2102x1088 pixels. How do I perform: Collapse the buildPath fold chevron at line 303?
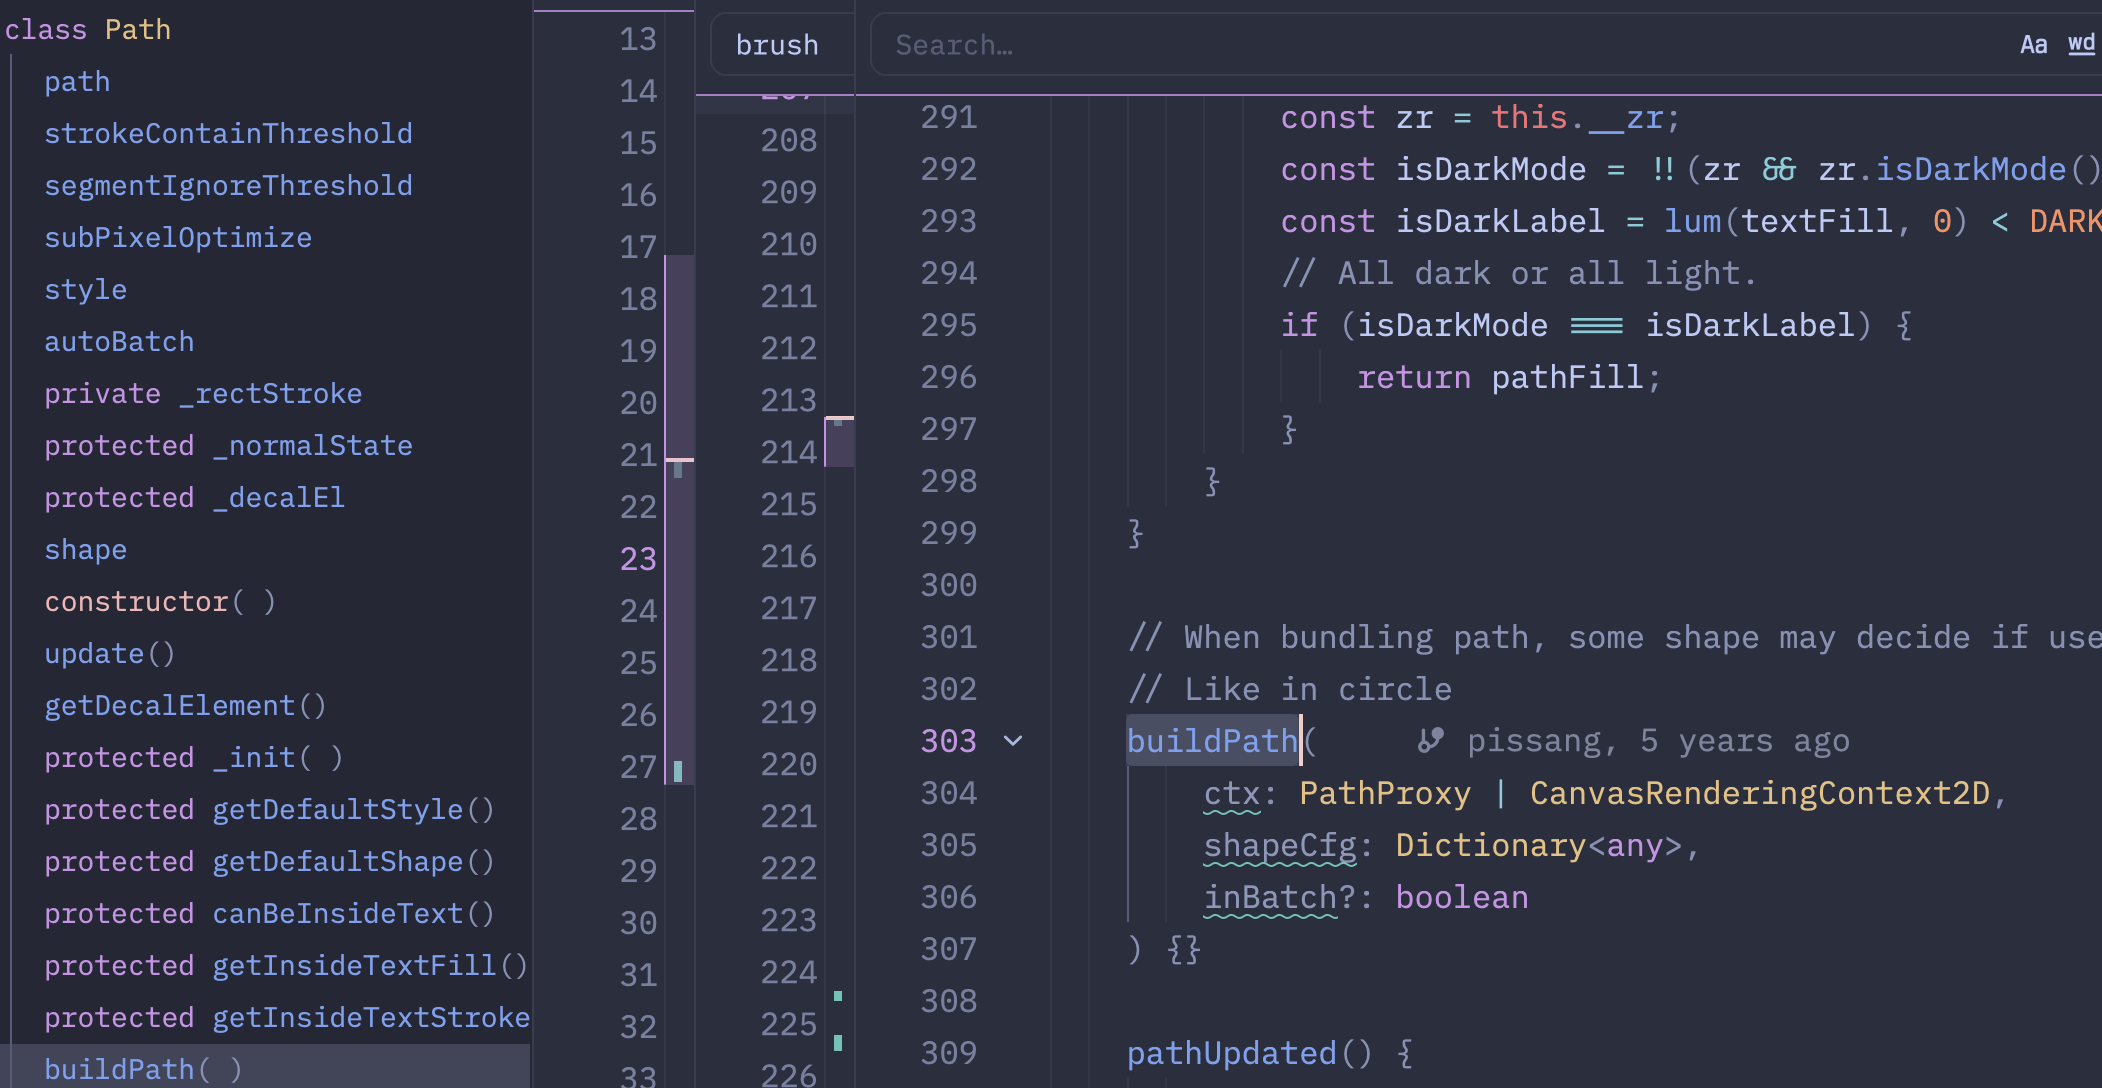pyautogui.click(x=1013, y=741)
